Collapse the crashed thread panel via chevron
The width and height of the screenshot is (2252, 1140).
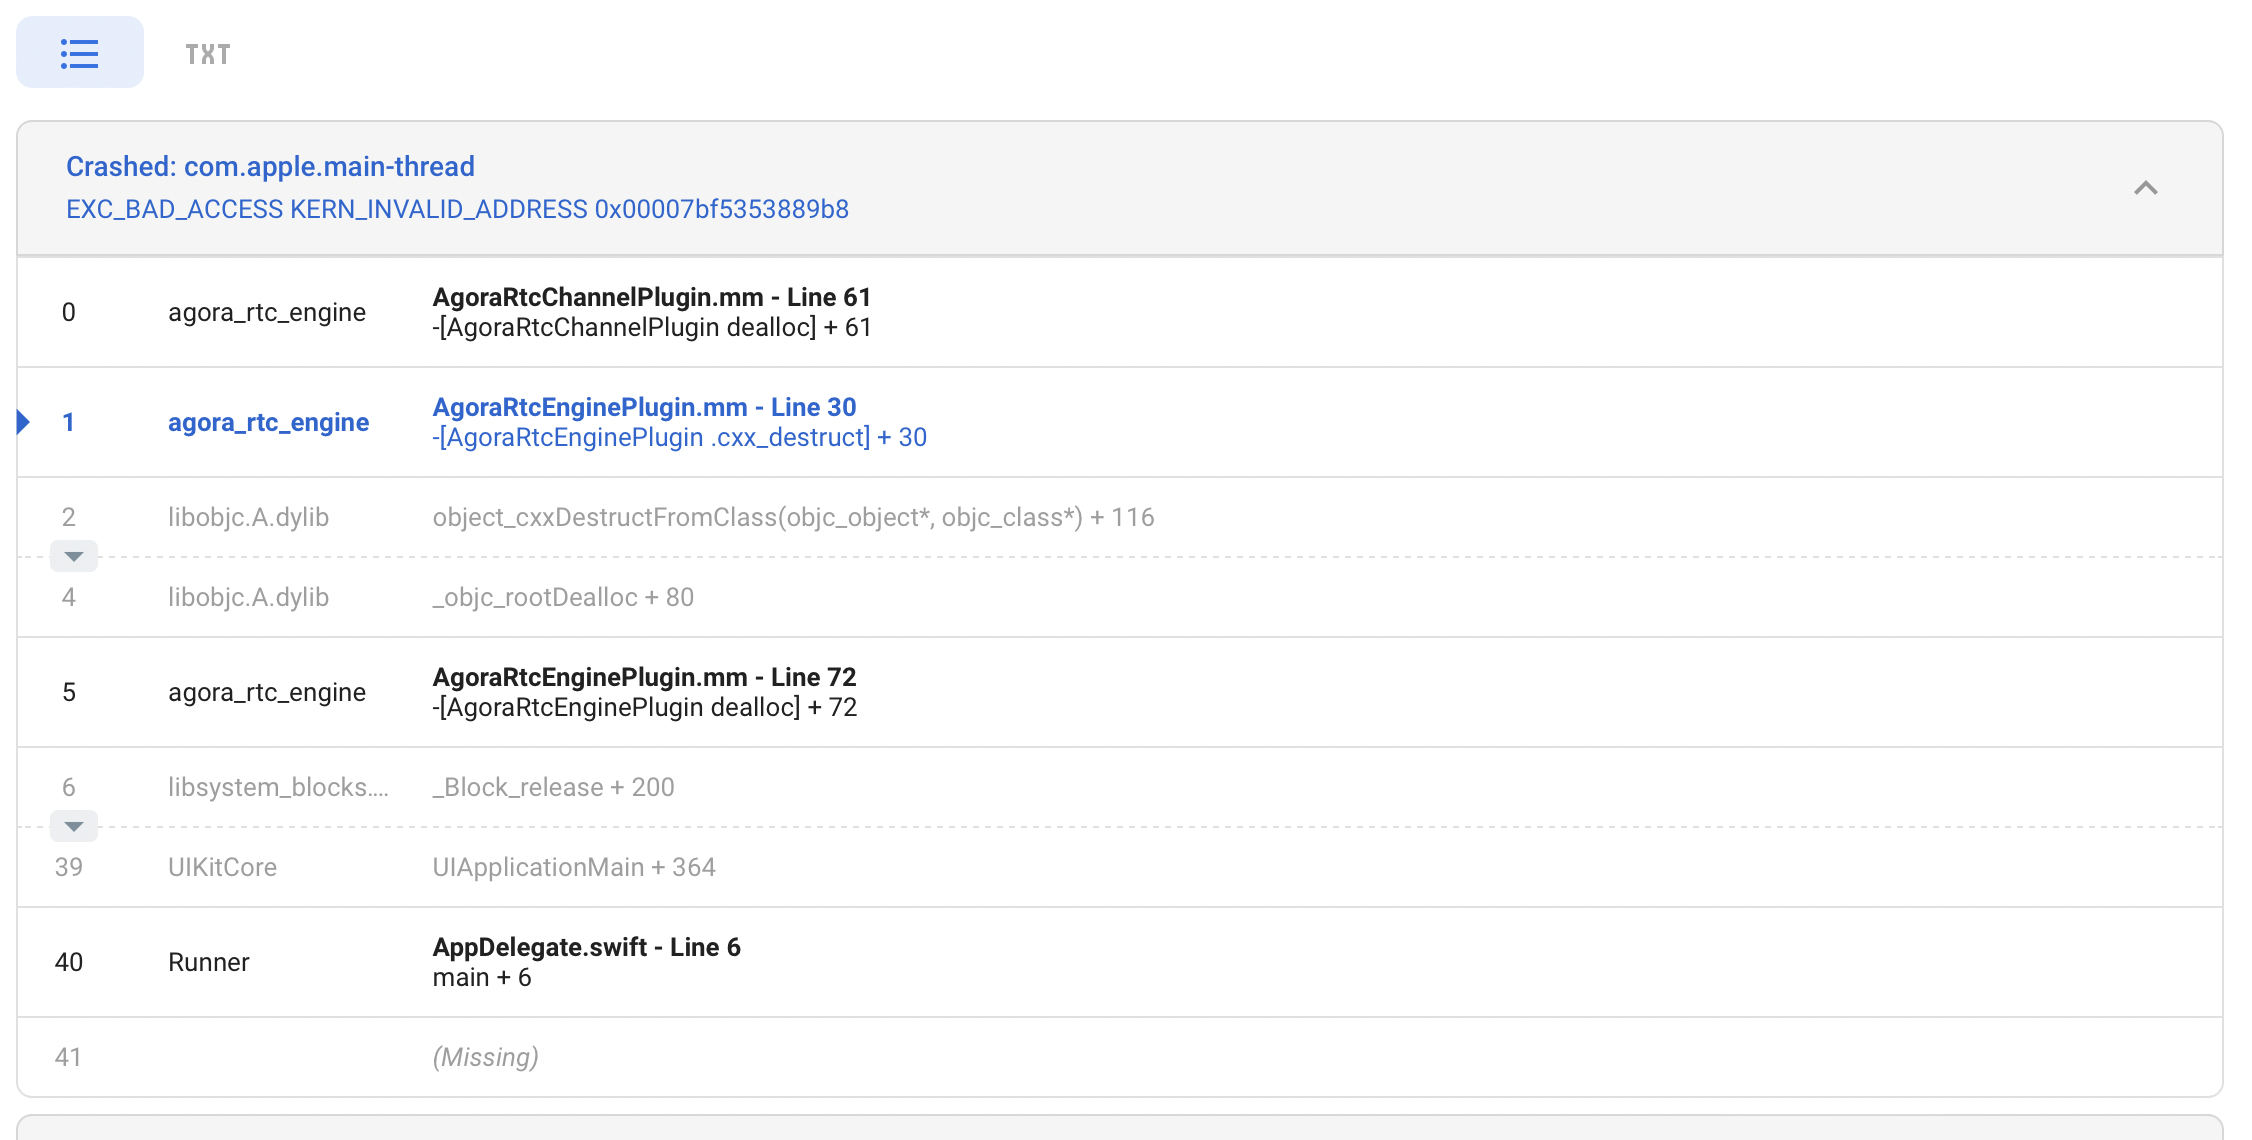[2147, 188]
